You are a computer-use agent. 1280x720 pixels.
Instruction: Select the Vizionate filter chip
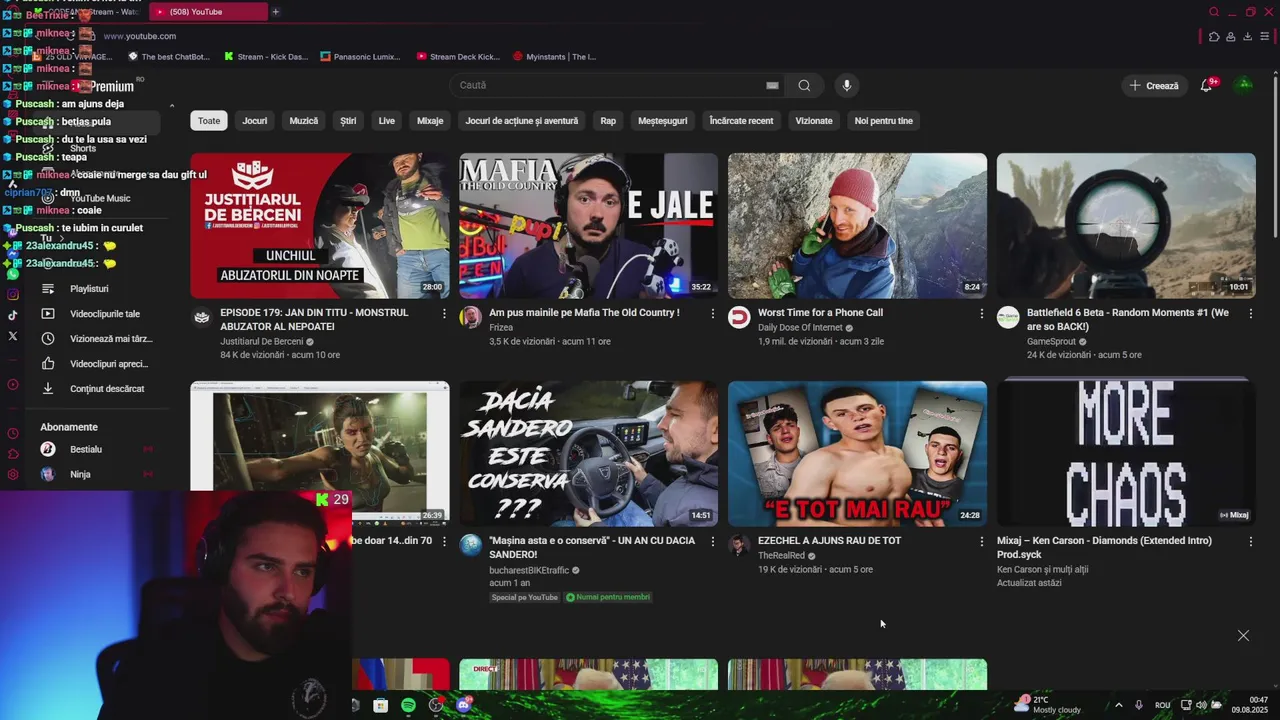tap(814, 121)
